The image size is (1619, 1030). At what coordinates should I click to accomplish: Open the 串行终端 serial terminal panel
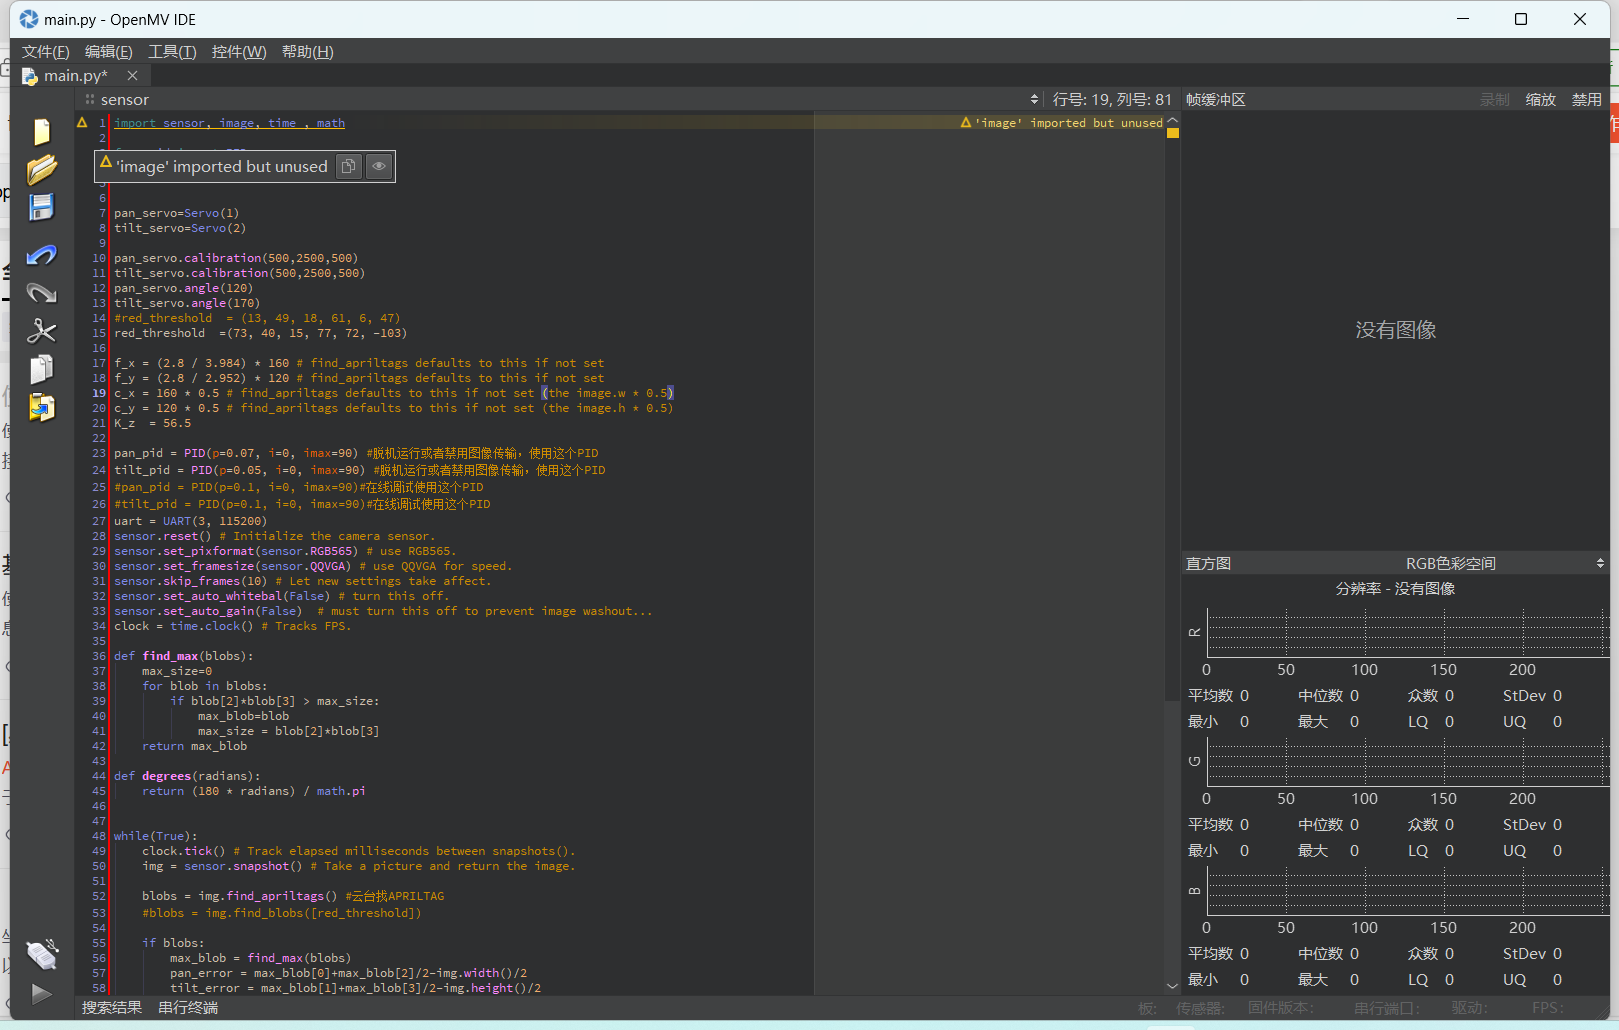(x=188, y=1007)
